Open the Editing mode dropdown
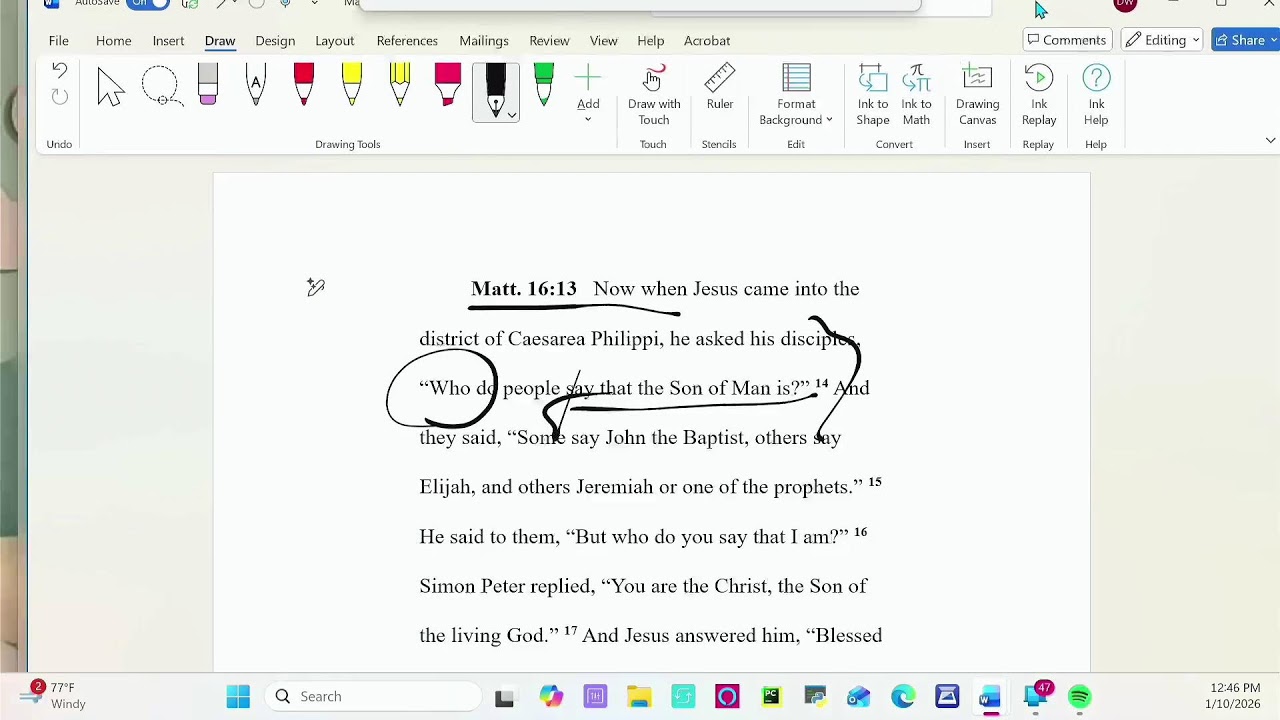Viewport: 1280px width, 720px height. point(1162,40)
